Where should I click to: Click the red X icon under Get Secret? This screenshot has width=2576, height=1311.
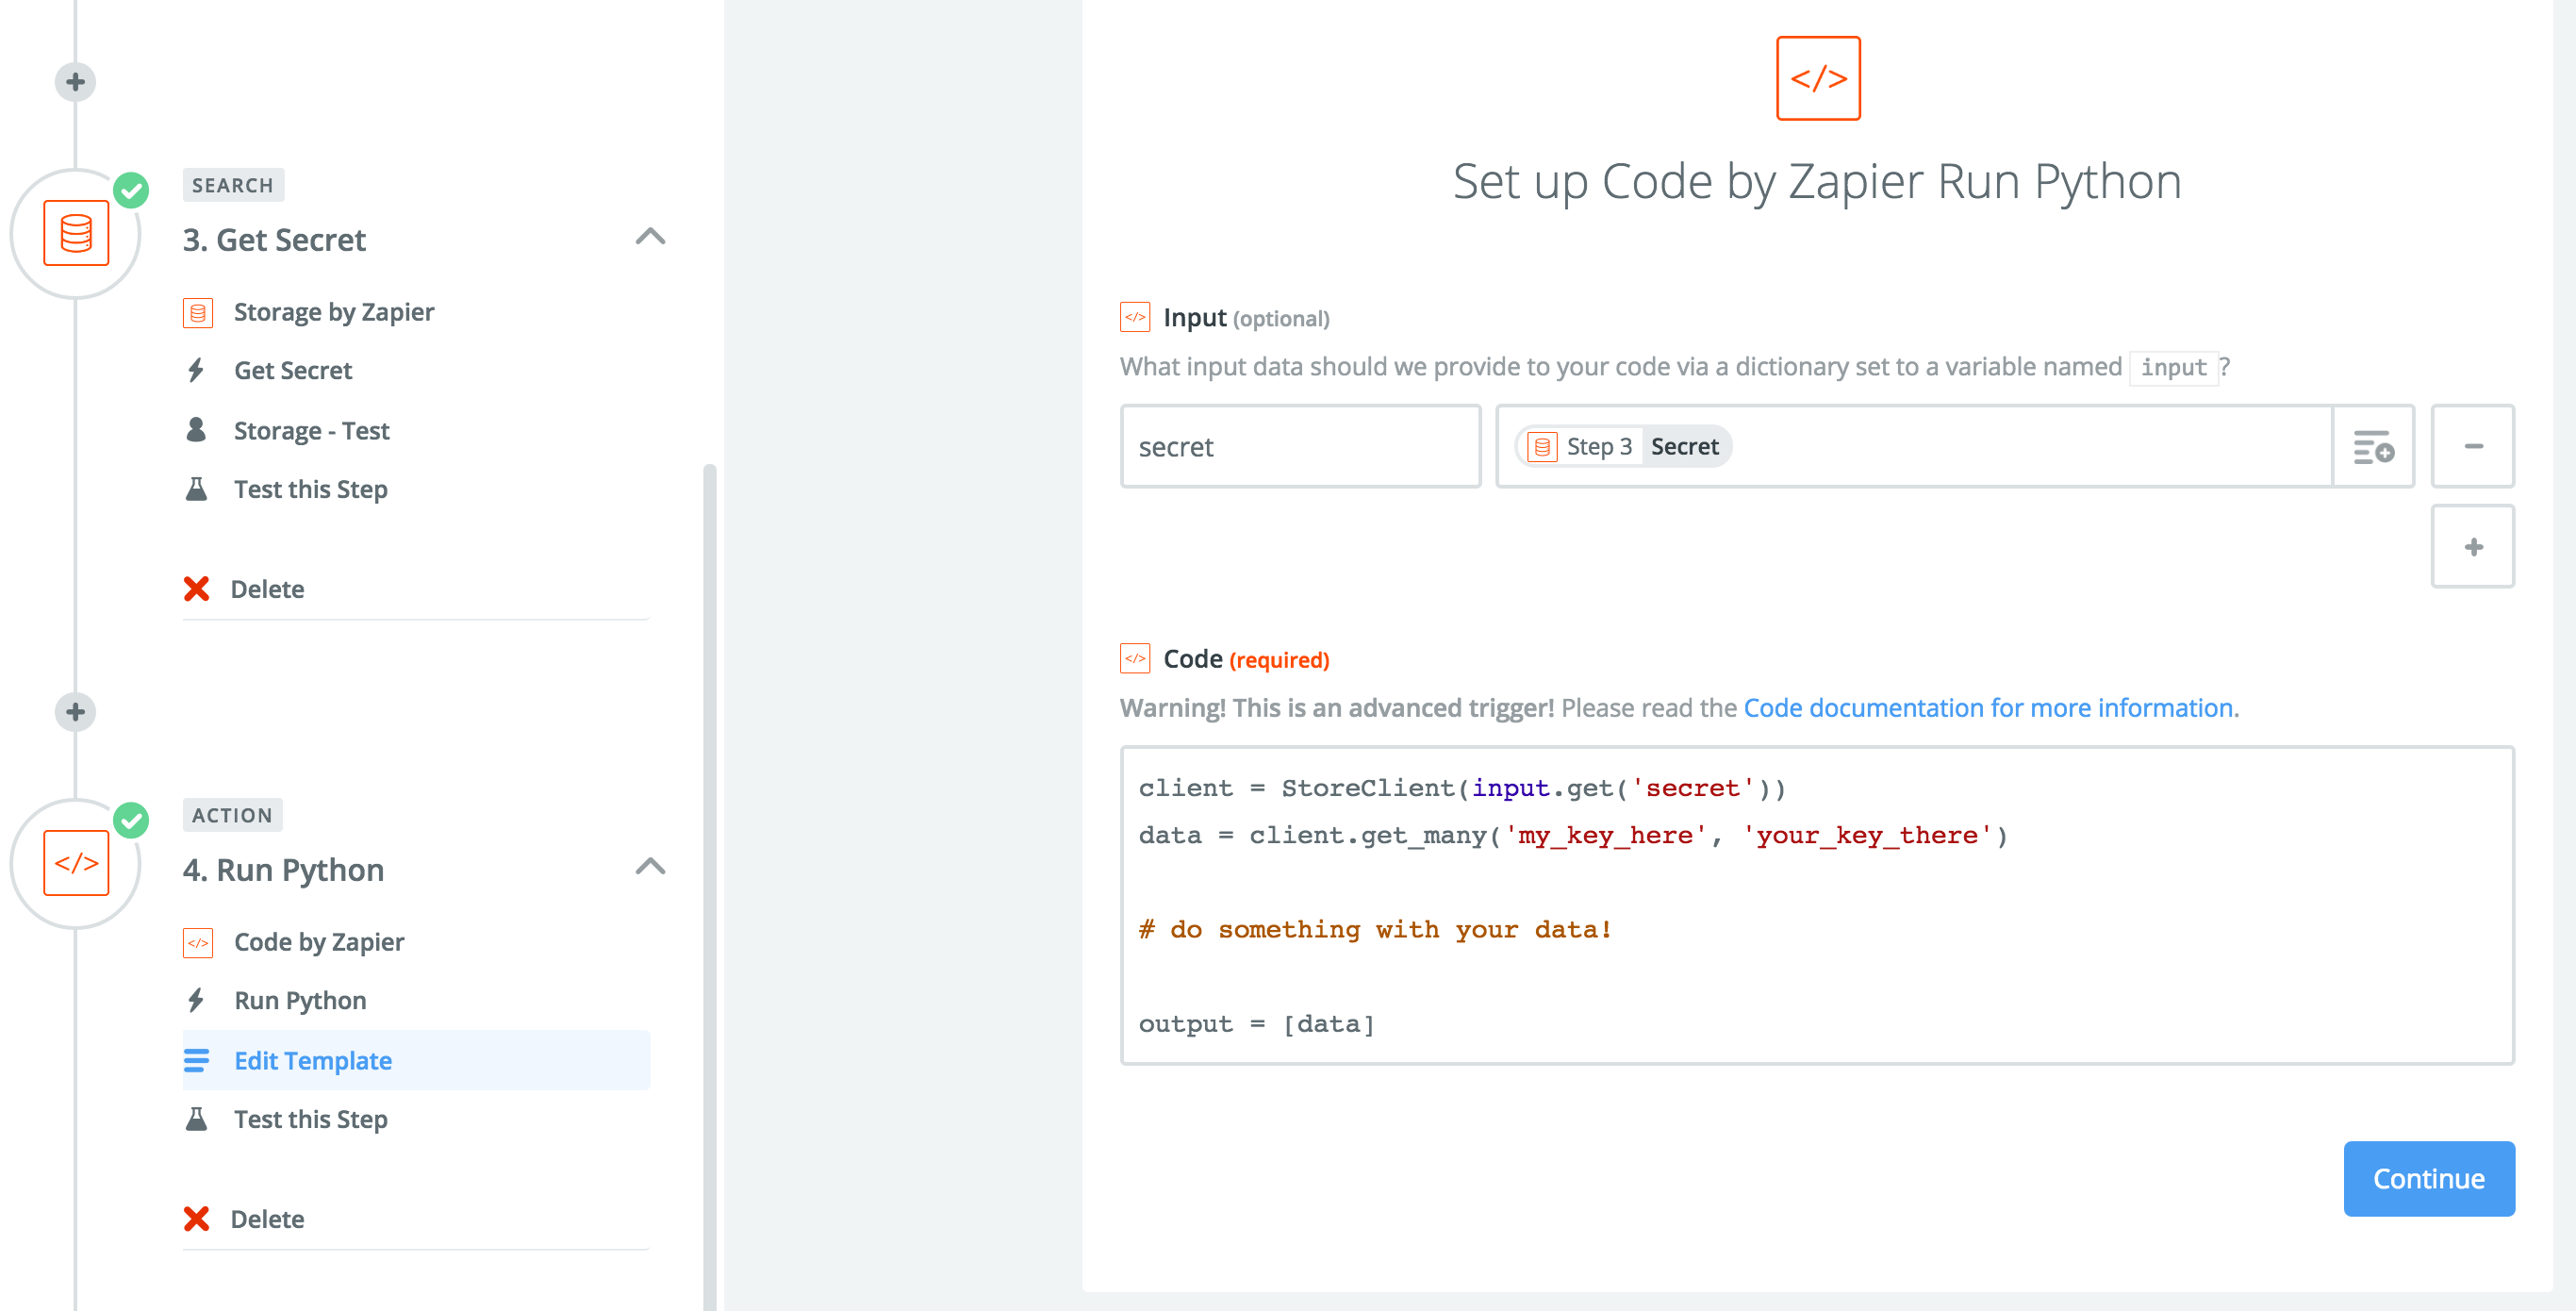(196, 589)
